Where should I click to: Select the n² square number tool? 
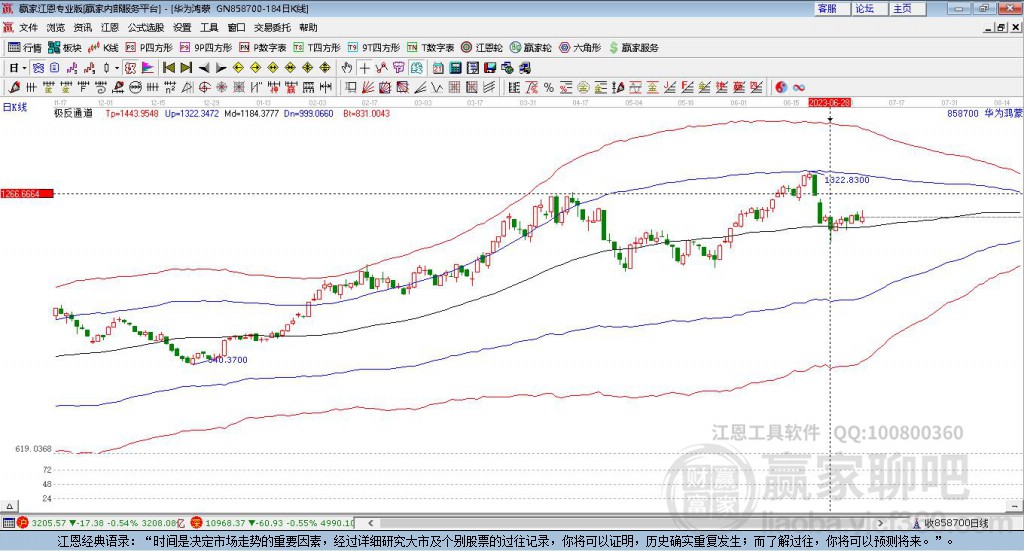(x=170, y=87)
